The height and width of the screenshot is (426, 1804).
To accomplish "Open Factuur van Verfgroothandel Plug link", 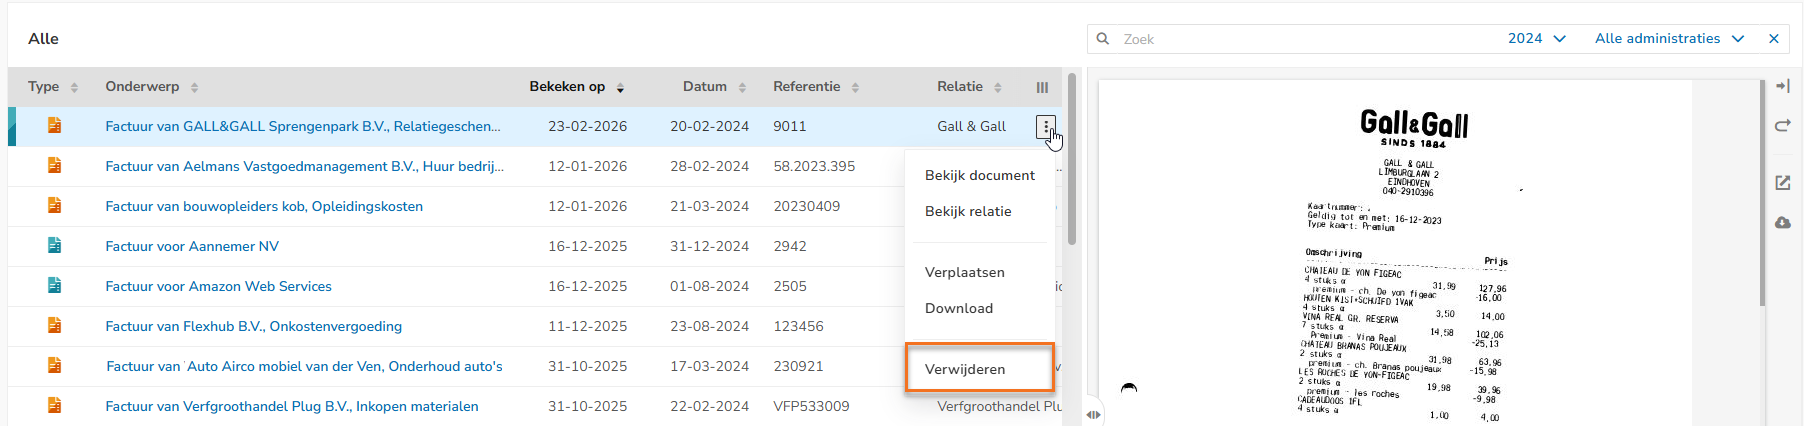I will (292, 406).
